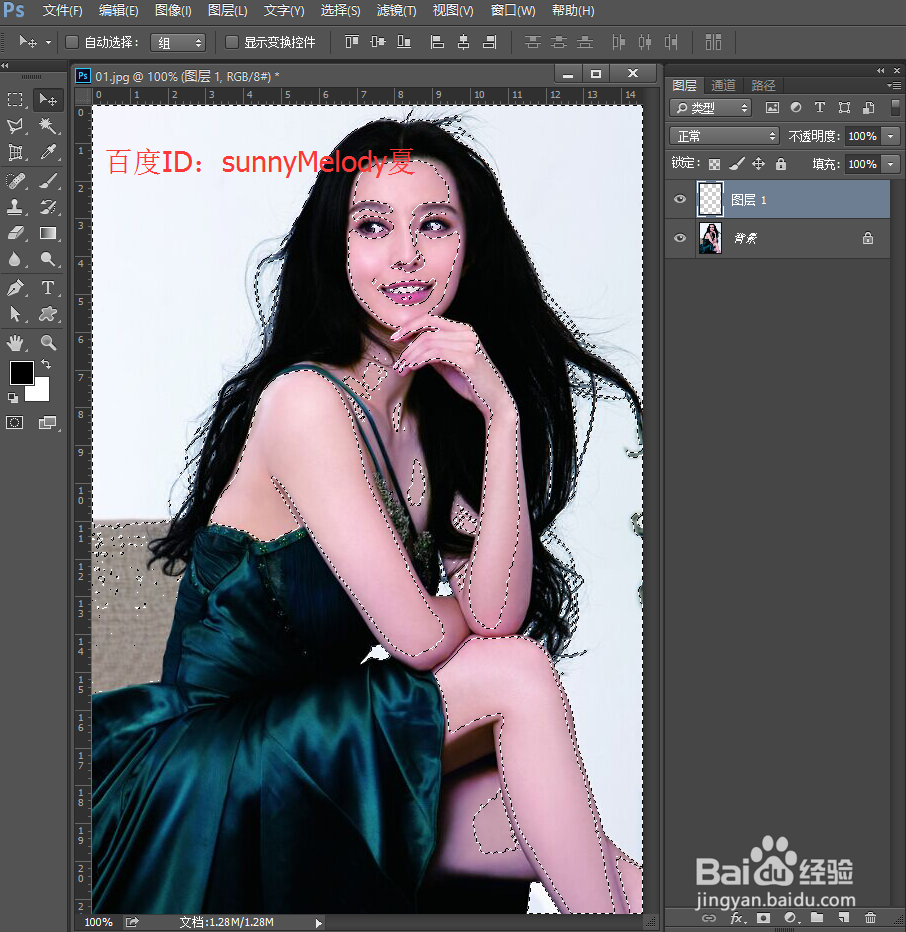Enable the 显示变换控件 checkbox
This screenshot has height=932, width=906.
pos(232,42)
